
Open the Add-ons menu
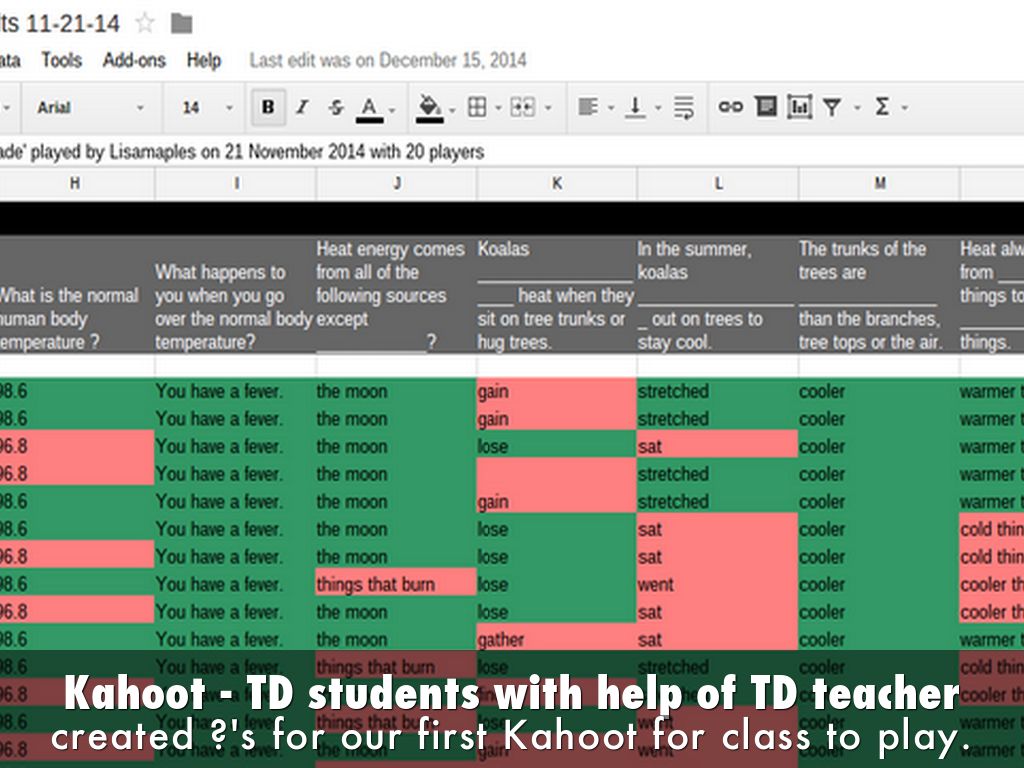point(134,61)
